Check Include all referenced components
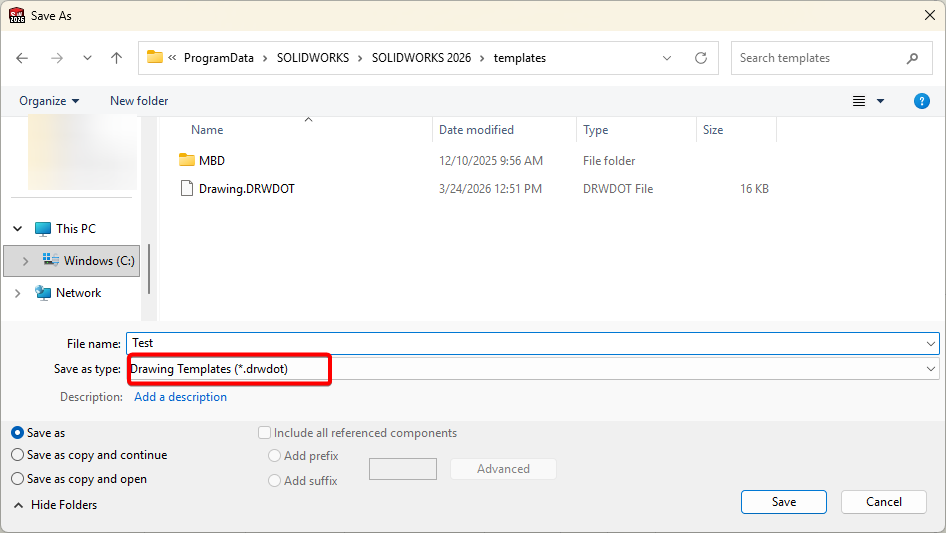The width and height of the screenshot is (946, 533). pos(264,433)
